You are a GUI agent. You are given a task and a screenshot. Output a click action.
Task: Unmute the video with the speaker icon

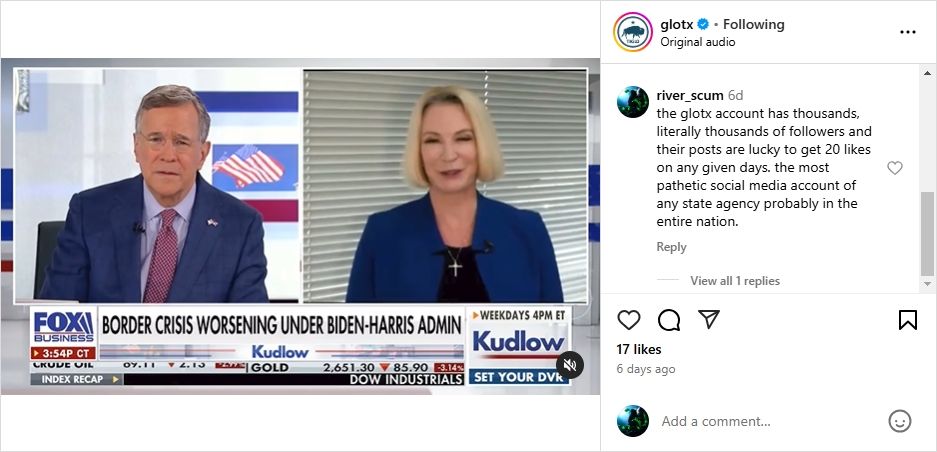pyautogui.click(x=570, y=365)
